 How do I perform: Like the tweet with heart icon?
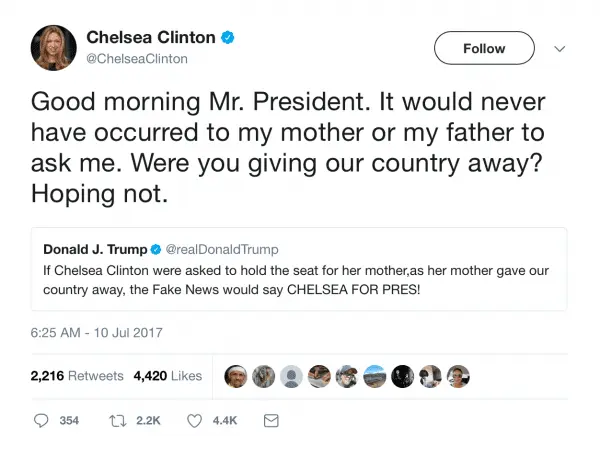click(194, 421)
